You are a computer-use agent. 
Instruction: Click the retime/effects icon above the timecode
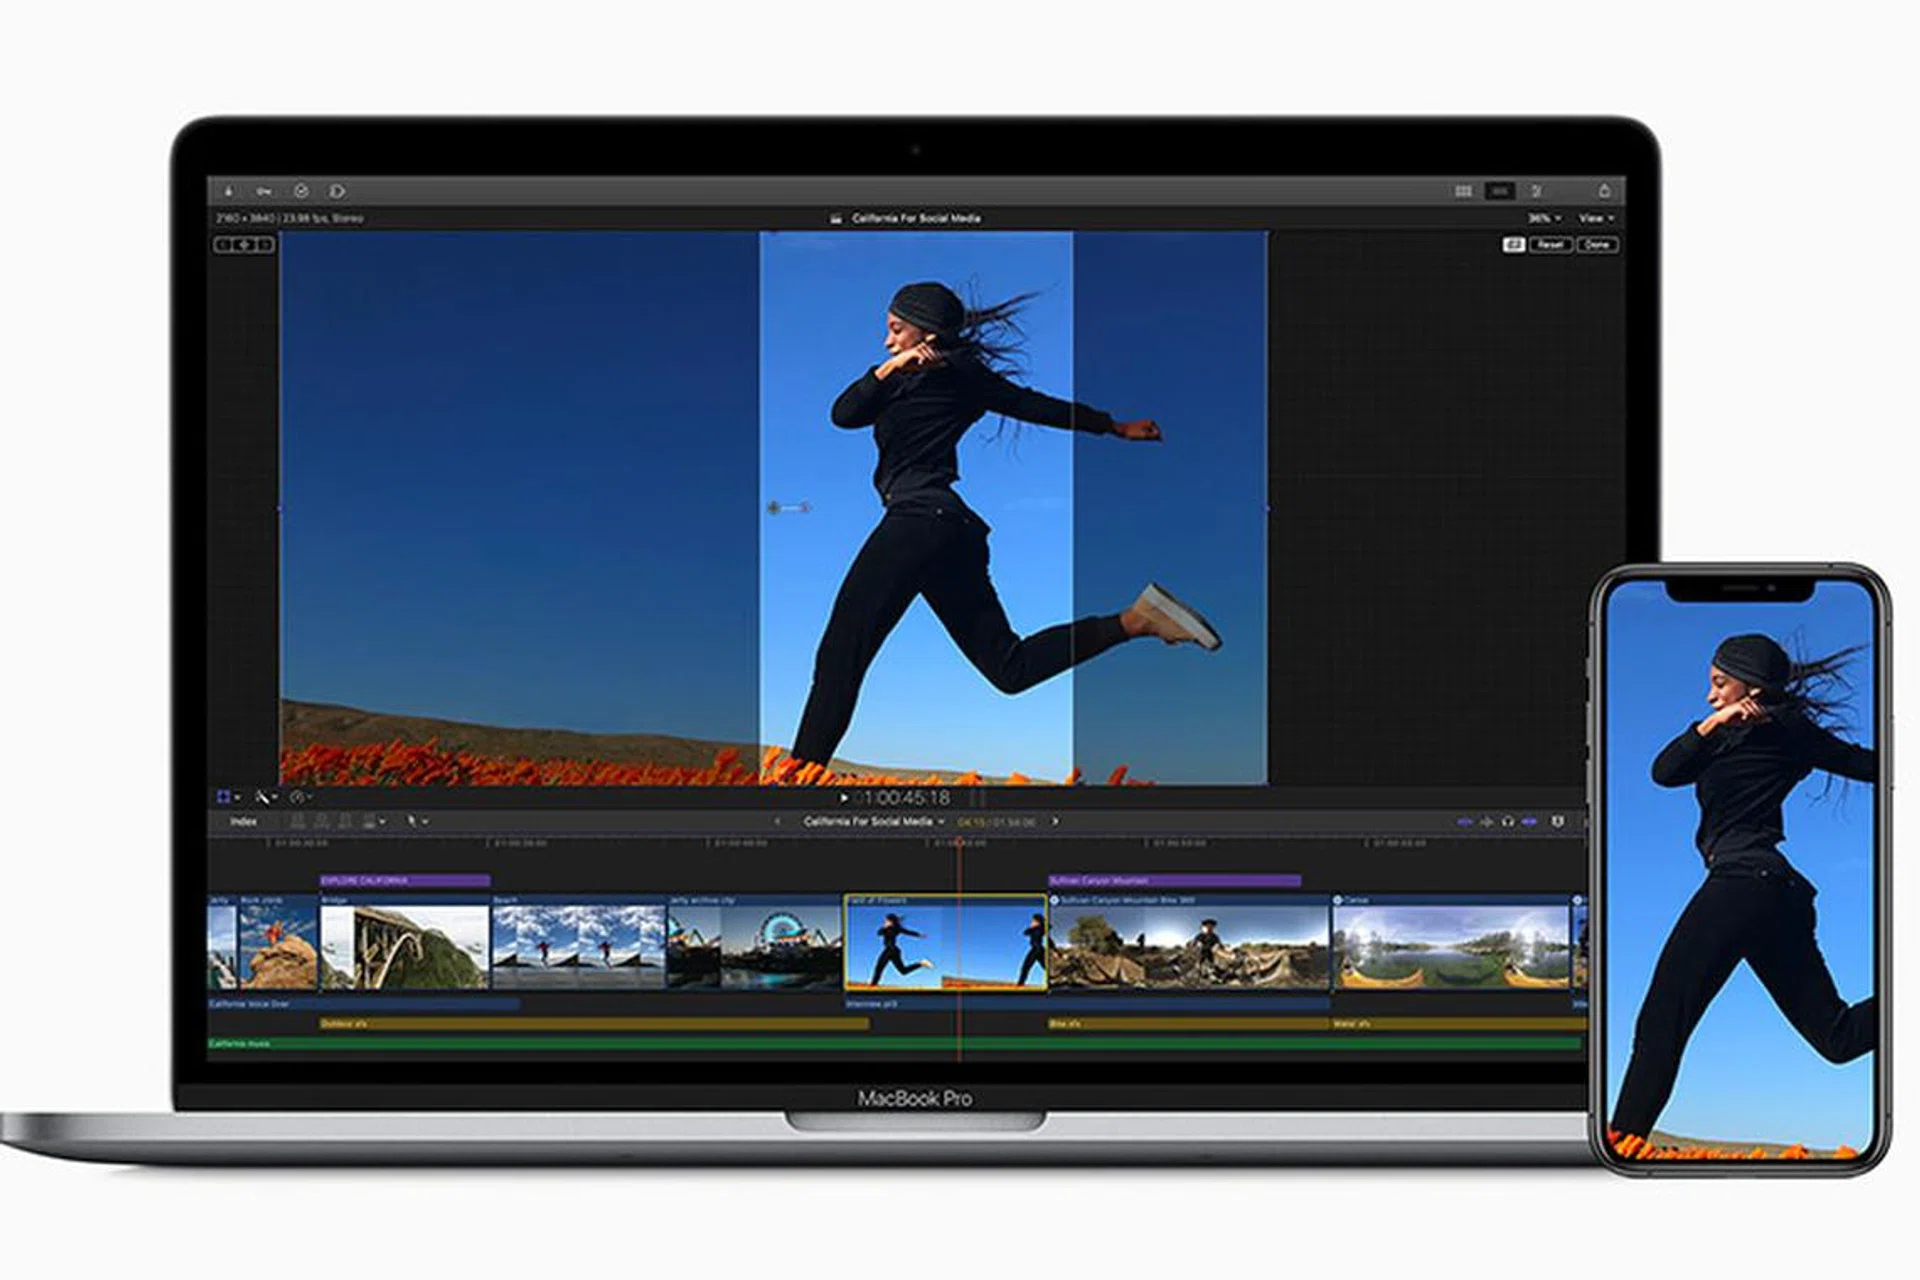[298, 798]
